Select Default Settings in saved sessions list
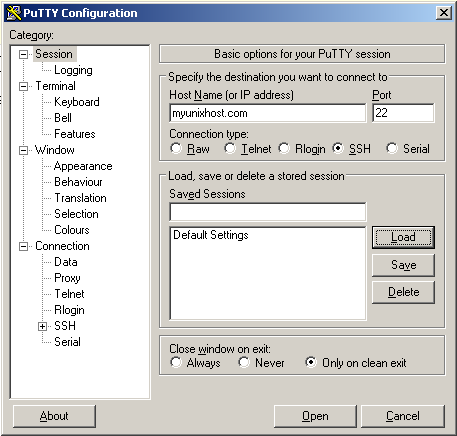457x436 pixels. 211,235
